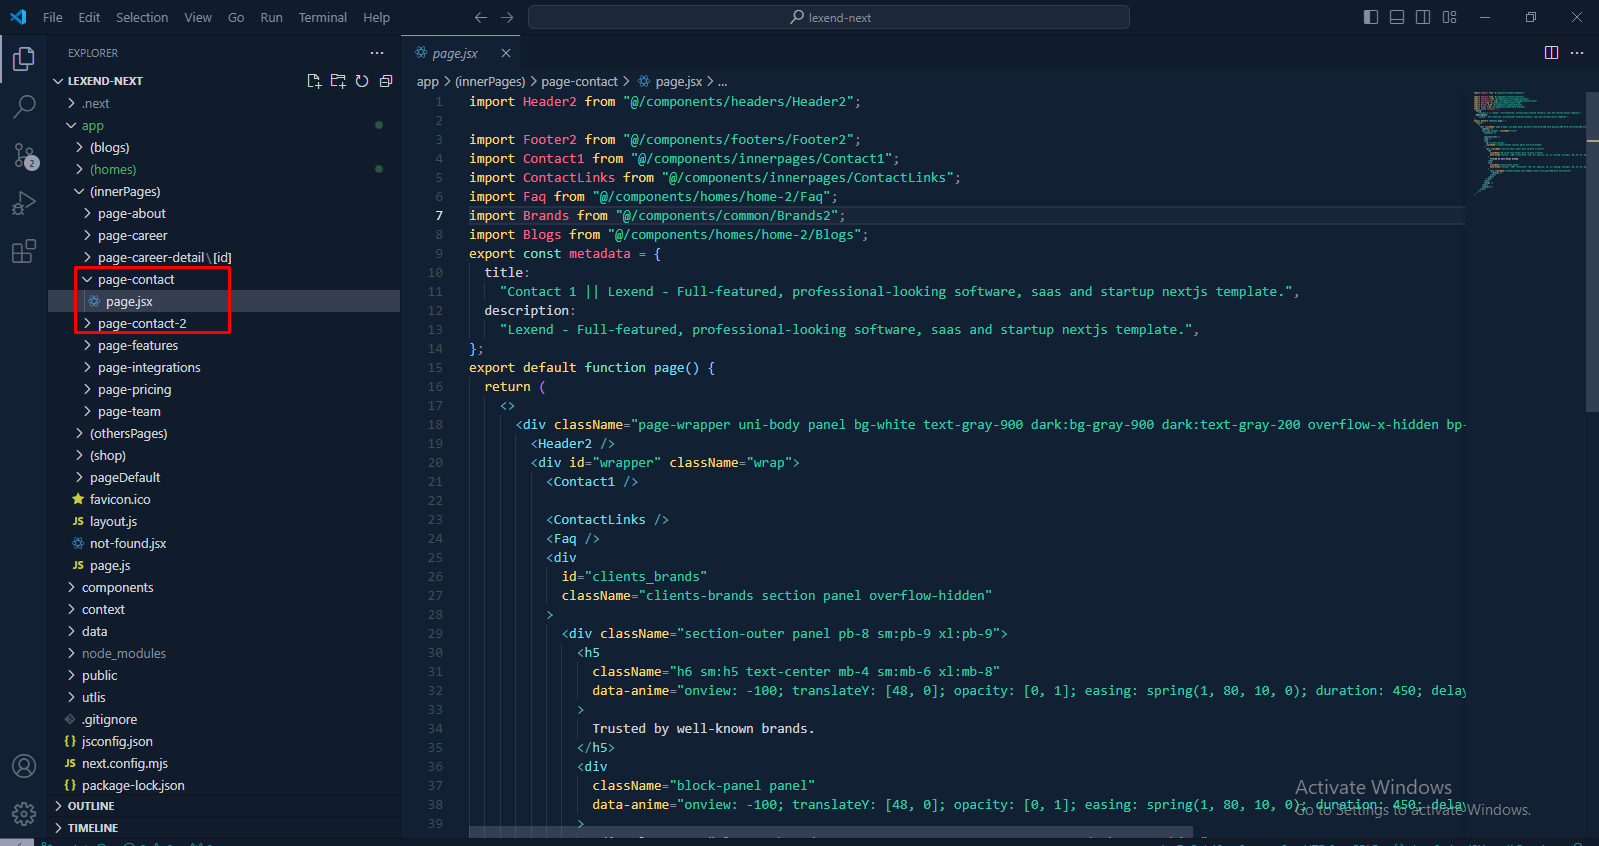Image resolution: width=1599 pixels, height=846 pixels.
Task: Open the Search view in activity bar
Action: 24,106
